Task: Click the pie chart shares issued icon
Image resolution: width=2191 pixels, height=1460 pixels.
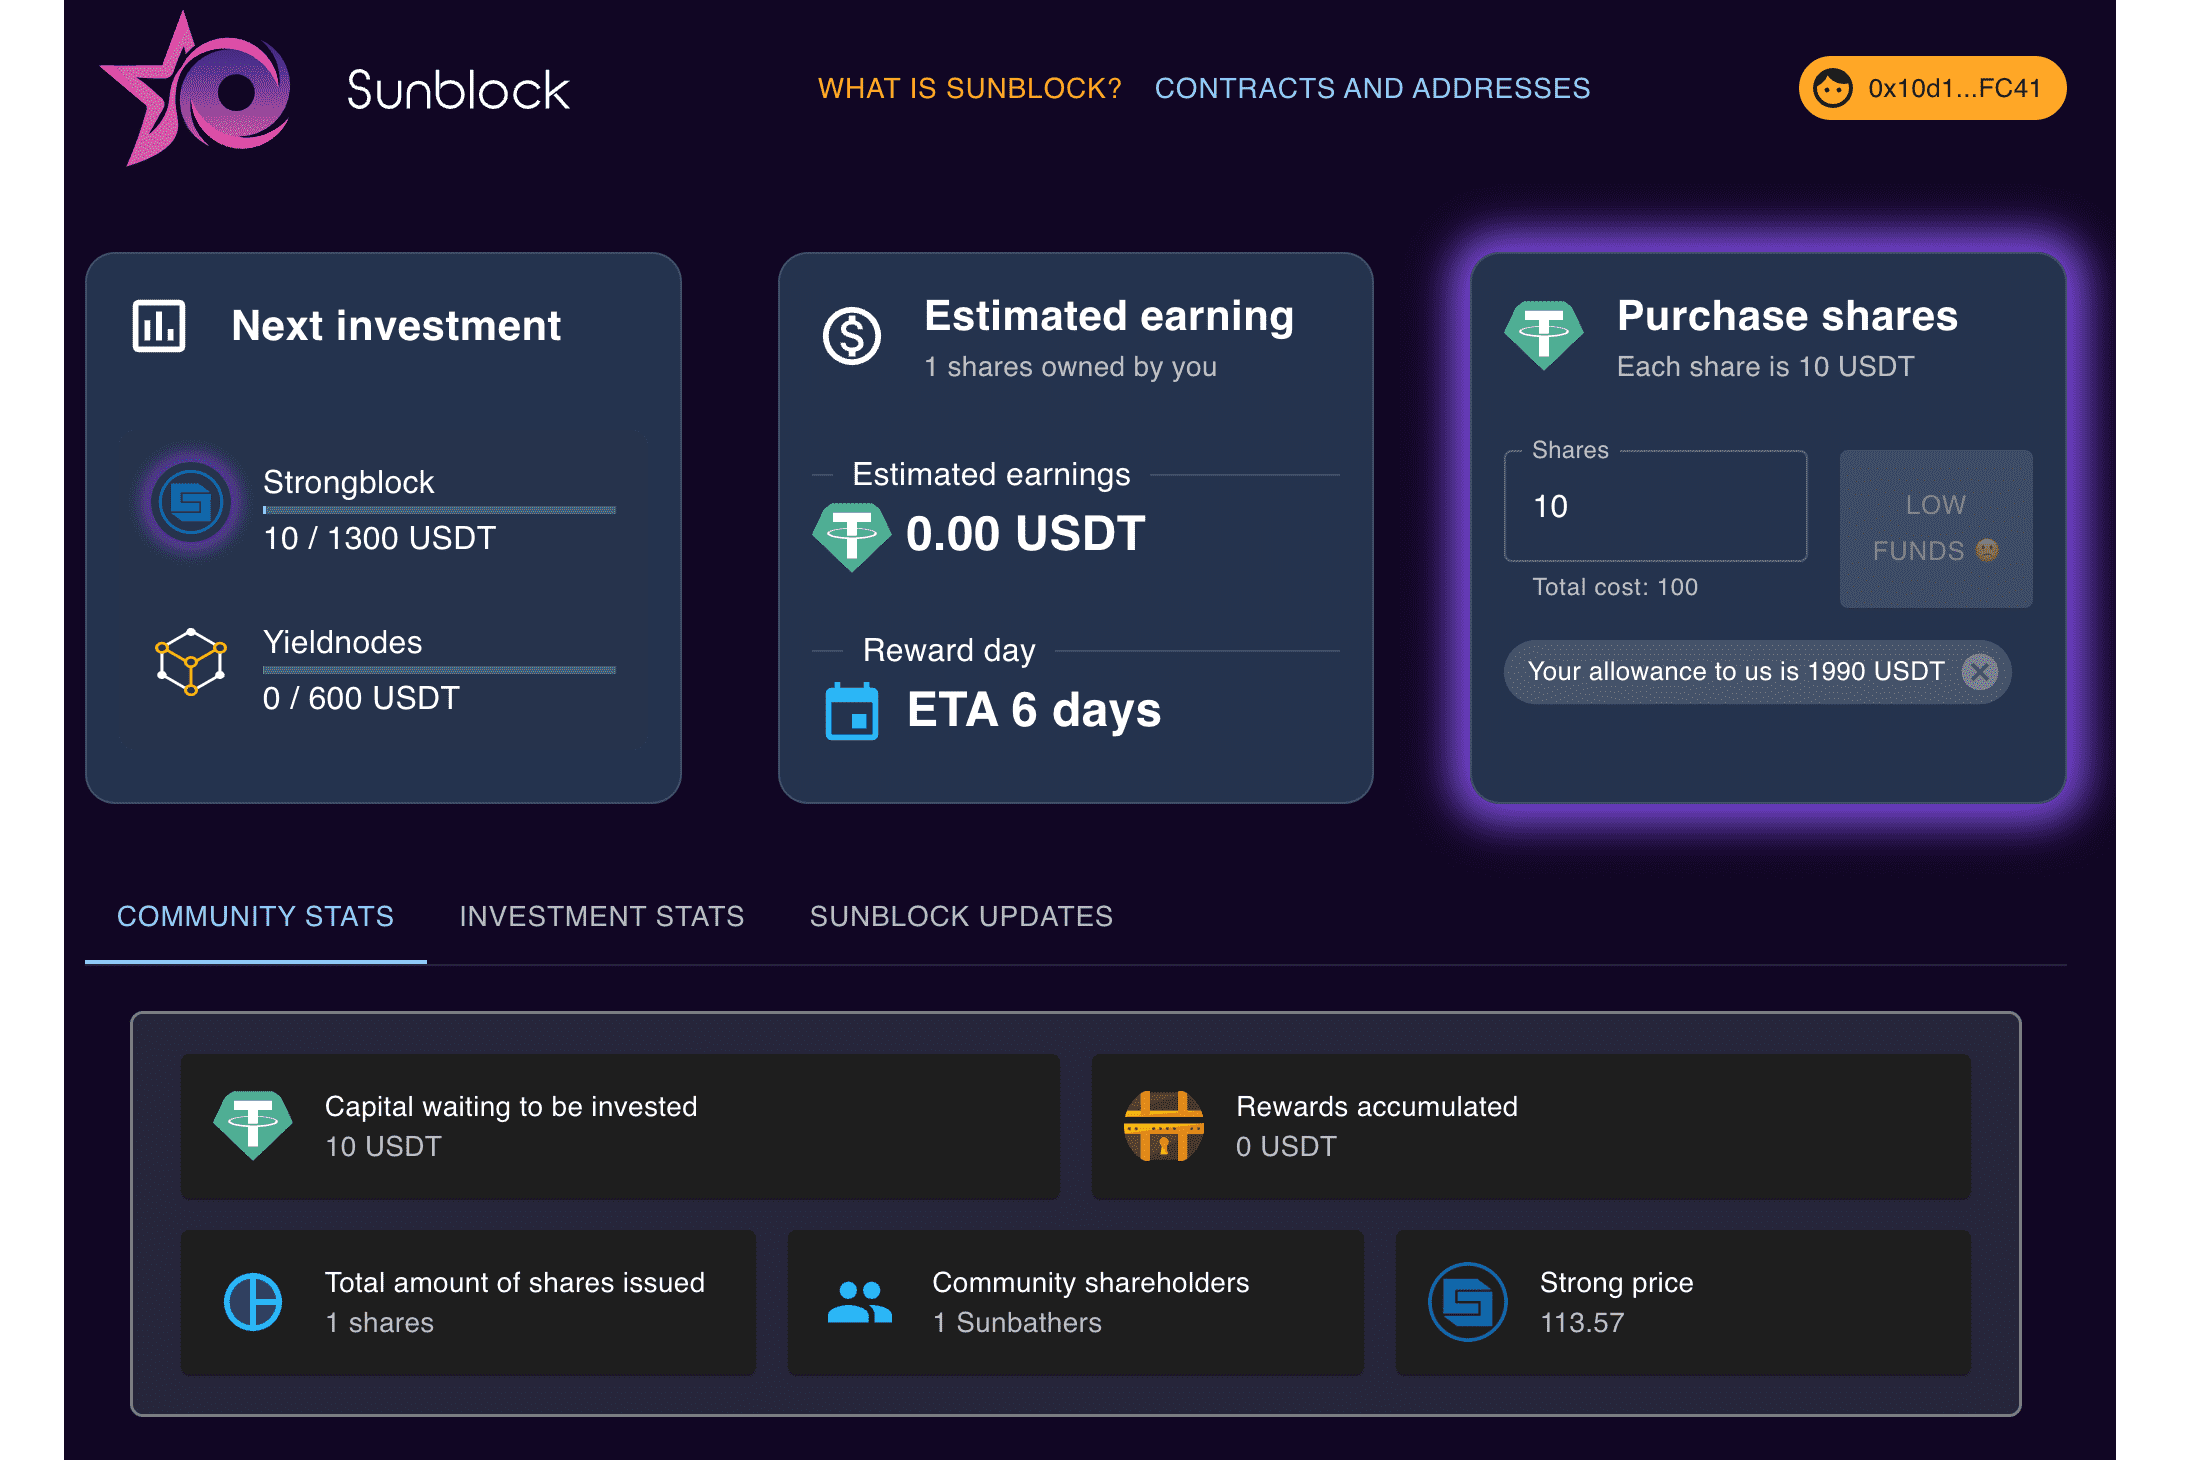Action: (253, 1302)
